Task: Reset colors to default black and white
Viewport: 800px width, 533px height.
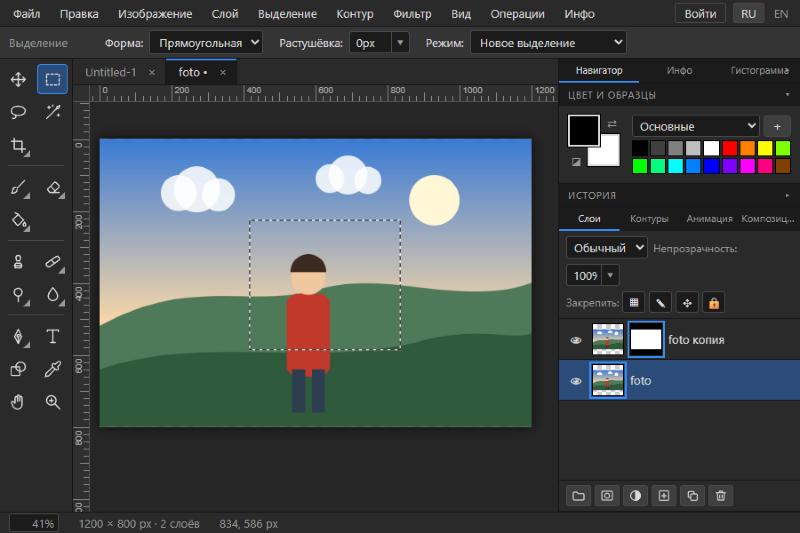Action: coord(576,162)
